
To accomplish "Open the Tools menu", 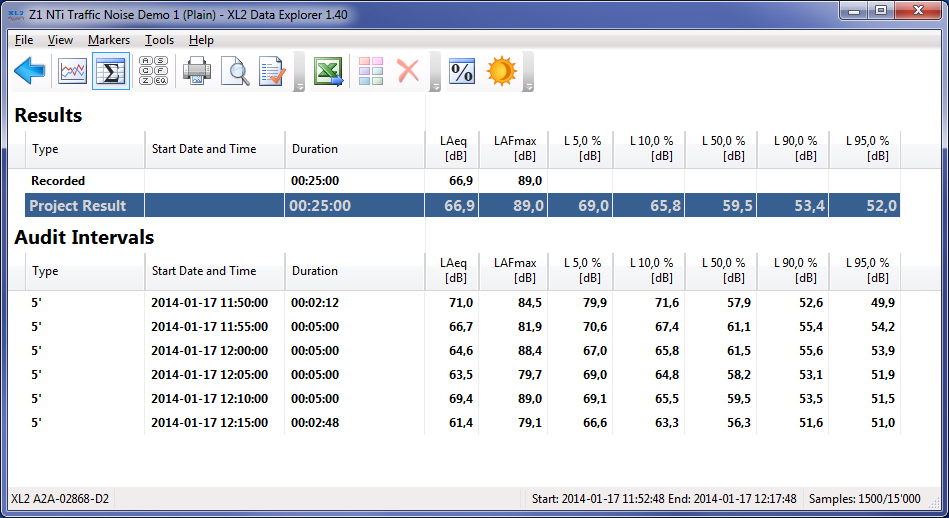I will 159,40.
